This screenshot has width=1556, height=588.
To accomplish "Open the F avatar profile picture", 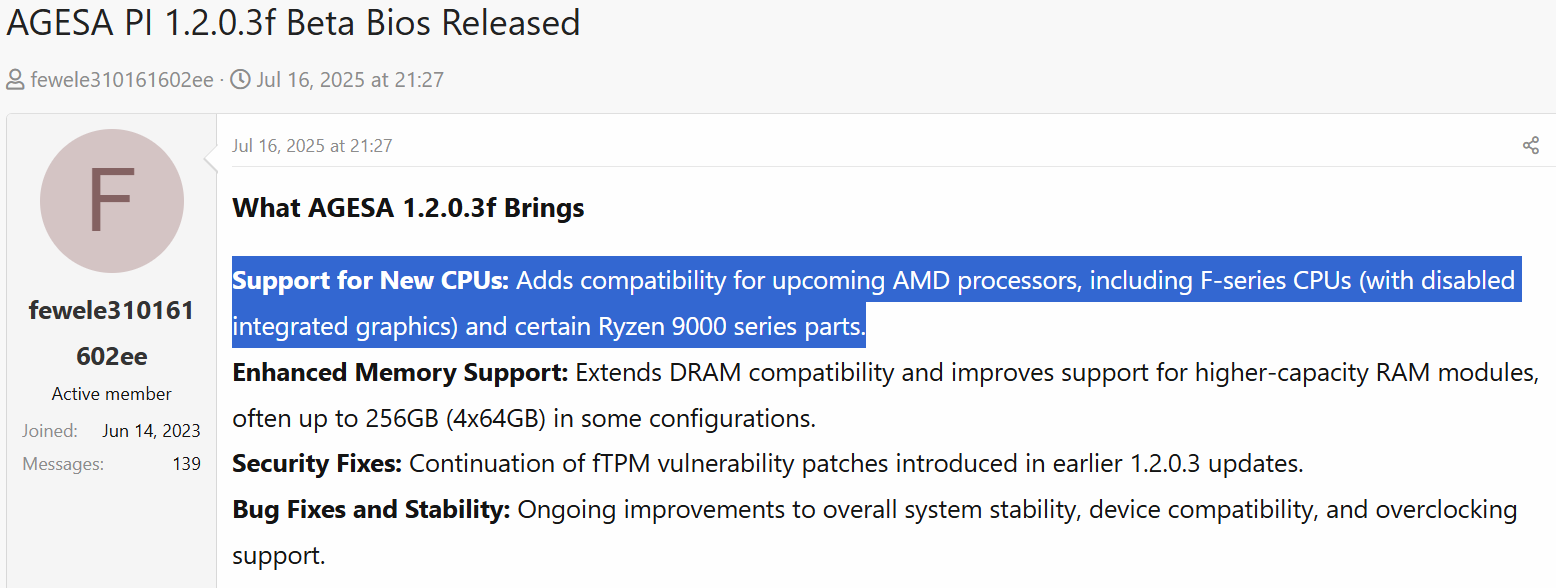I will pyautogui.click(x=111, y=201).
